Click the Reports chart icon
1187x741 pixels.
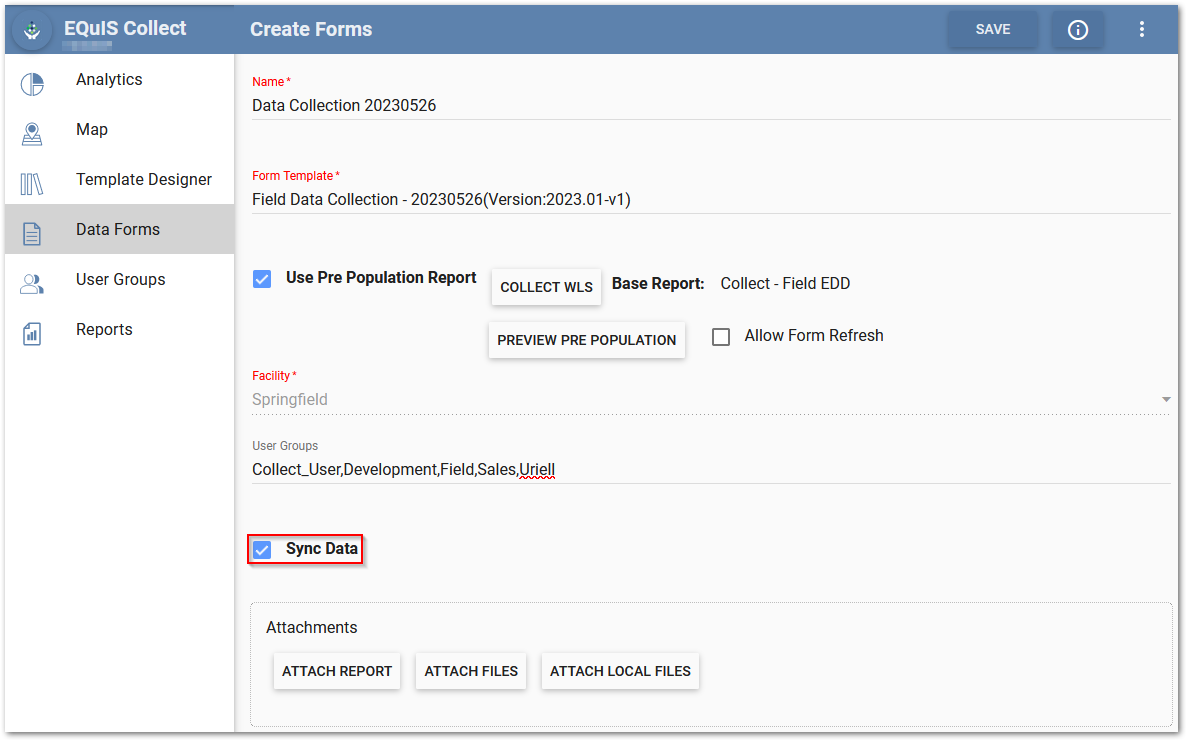click(32, 334)
